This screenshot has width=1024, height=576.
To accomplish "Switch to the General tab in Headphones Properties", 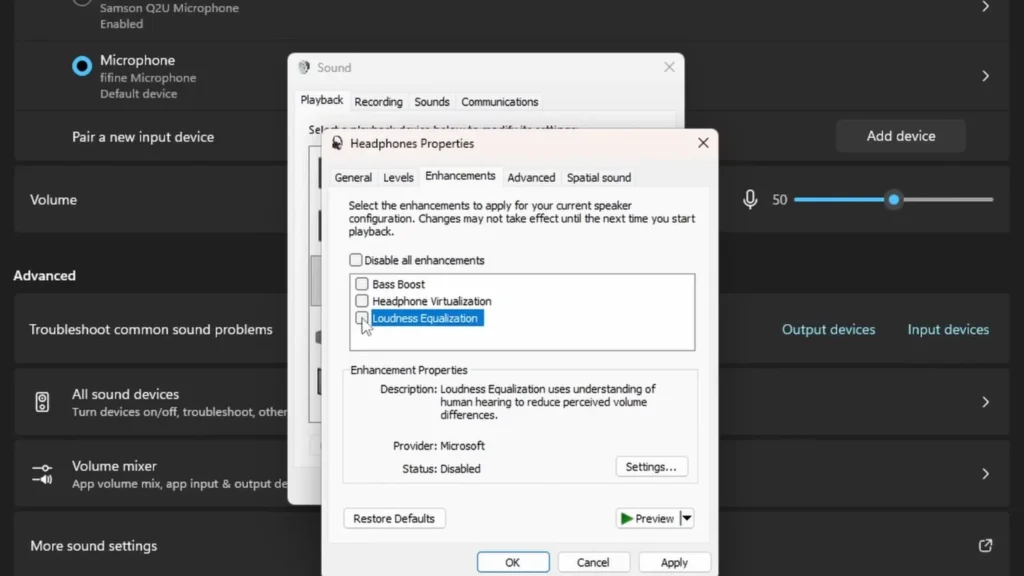I will [353, 178].
